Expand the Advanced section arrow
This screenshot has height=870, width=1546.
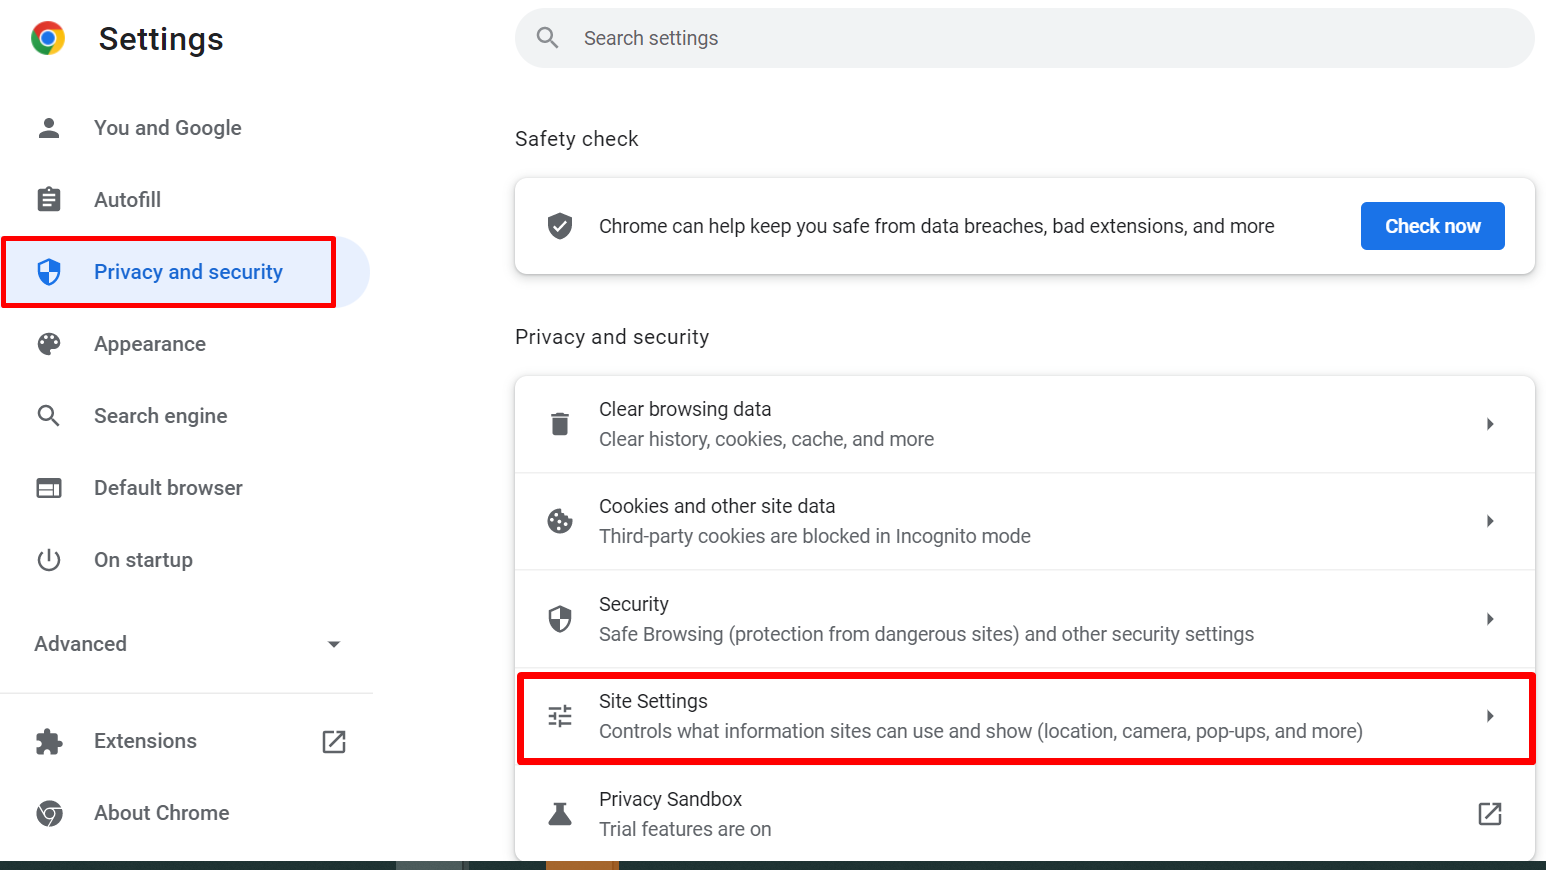coord(334,644)
